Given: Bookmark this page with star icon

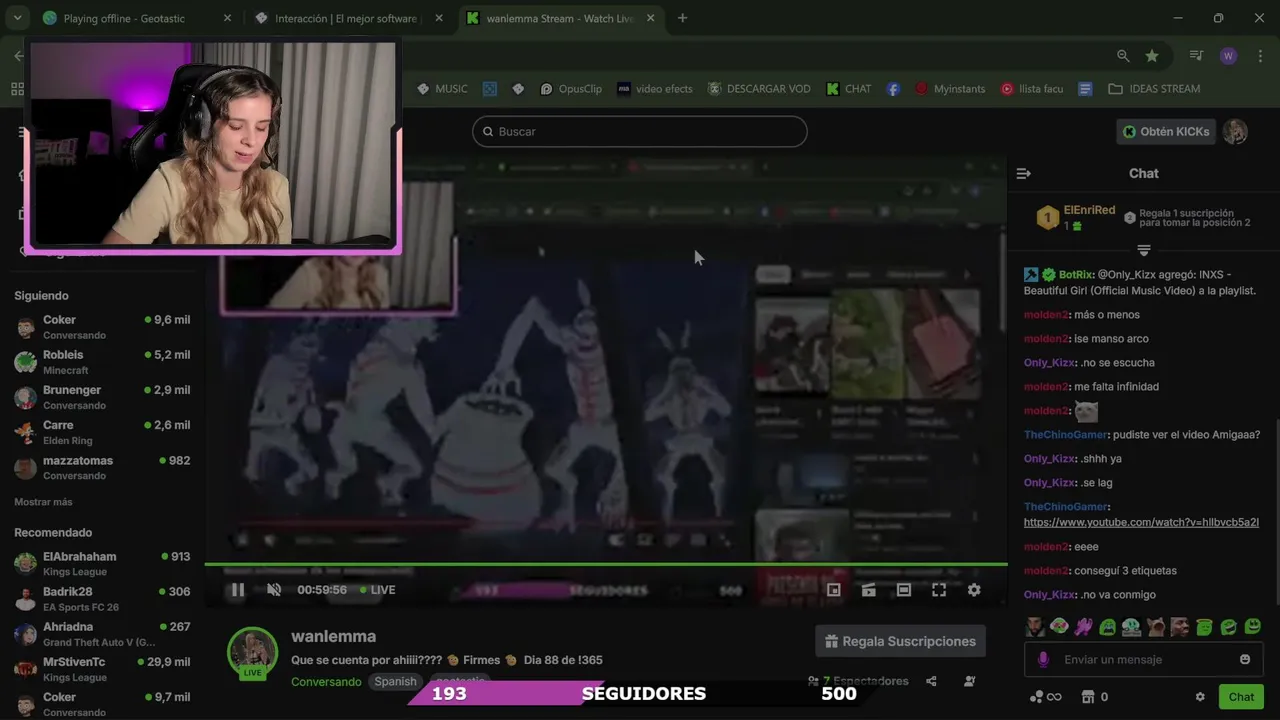Looking at the screenshot, I should pyautogui.click(x=1152, y=56).
